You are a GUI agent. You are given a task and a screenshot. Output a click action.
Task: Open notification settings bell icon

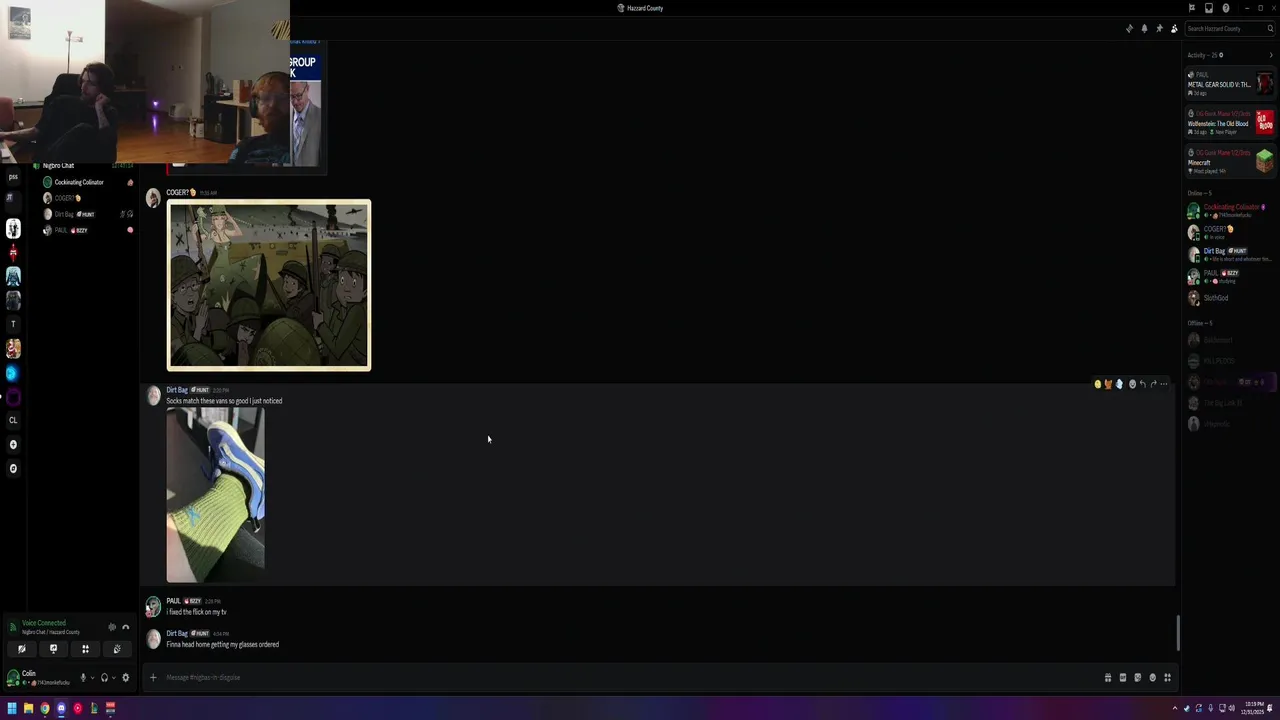pyautogui.click(x=1144, y=28)
